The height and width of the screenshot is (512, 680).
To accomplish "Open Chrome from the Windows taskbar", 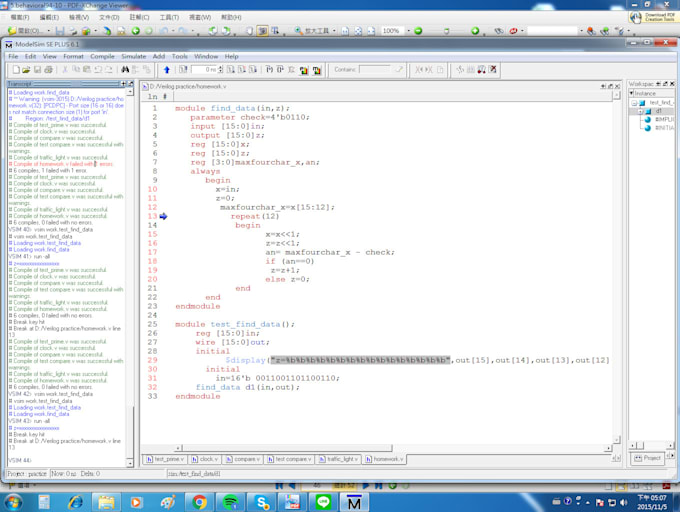I will pos(199,501).
